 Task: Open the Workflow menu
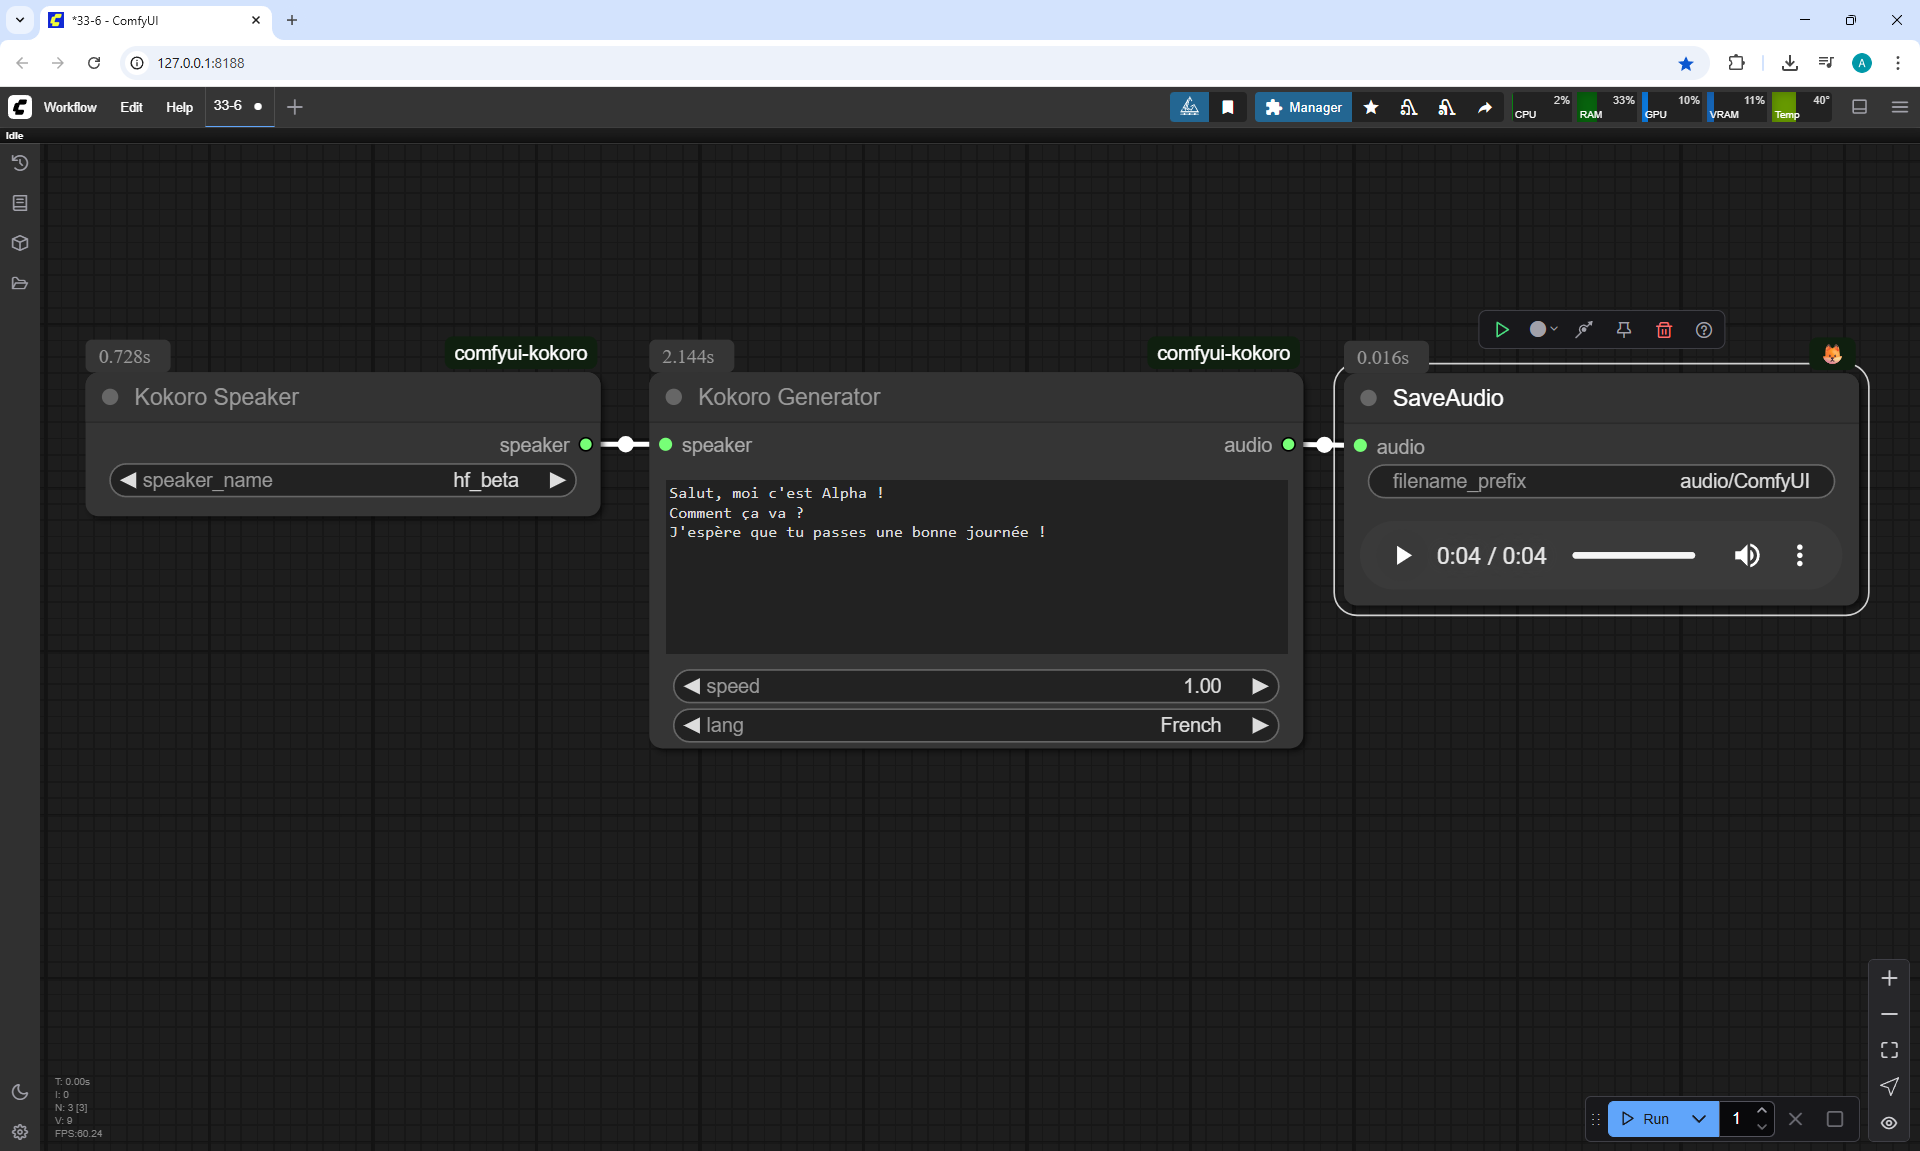pos(70,107)
